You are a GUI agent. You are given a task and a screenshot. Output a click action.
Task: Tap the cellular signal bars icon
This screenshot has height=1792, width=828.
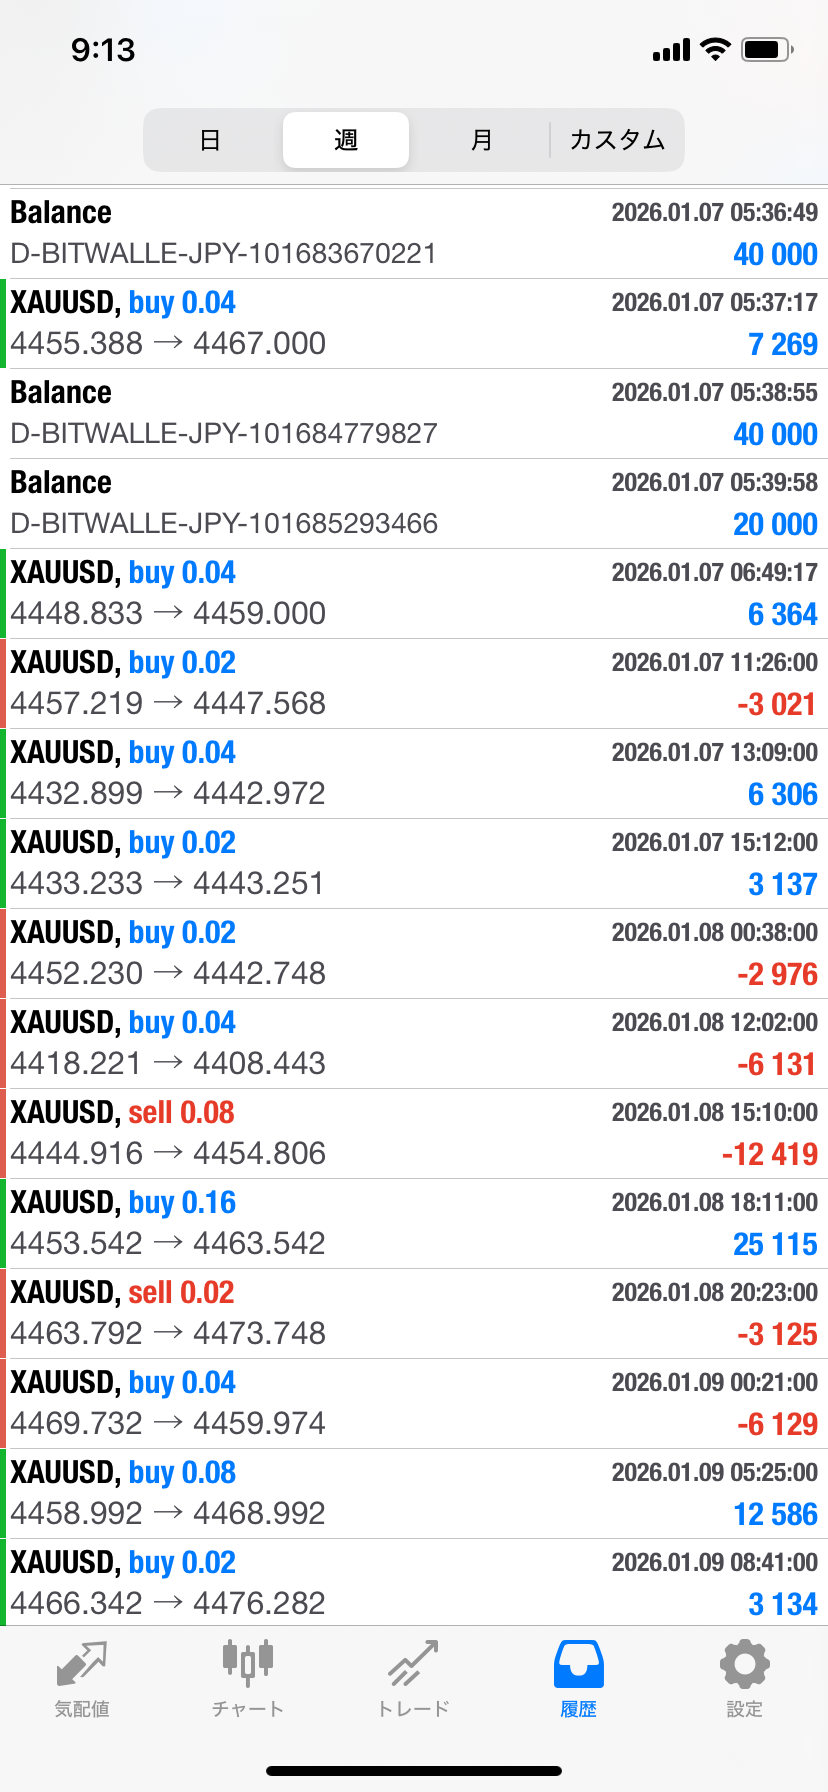(x=671, y=50)
